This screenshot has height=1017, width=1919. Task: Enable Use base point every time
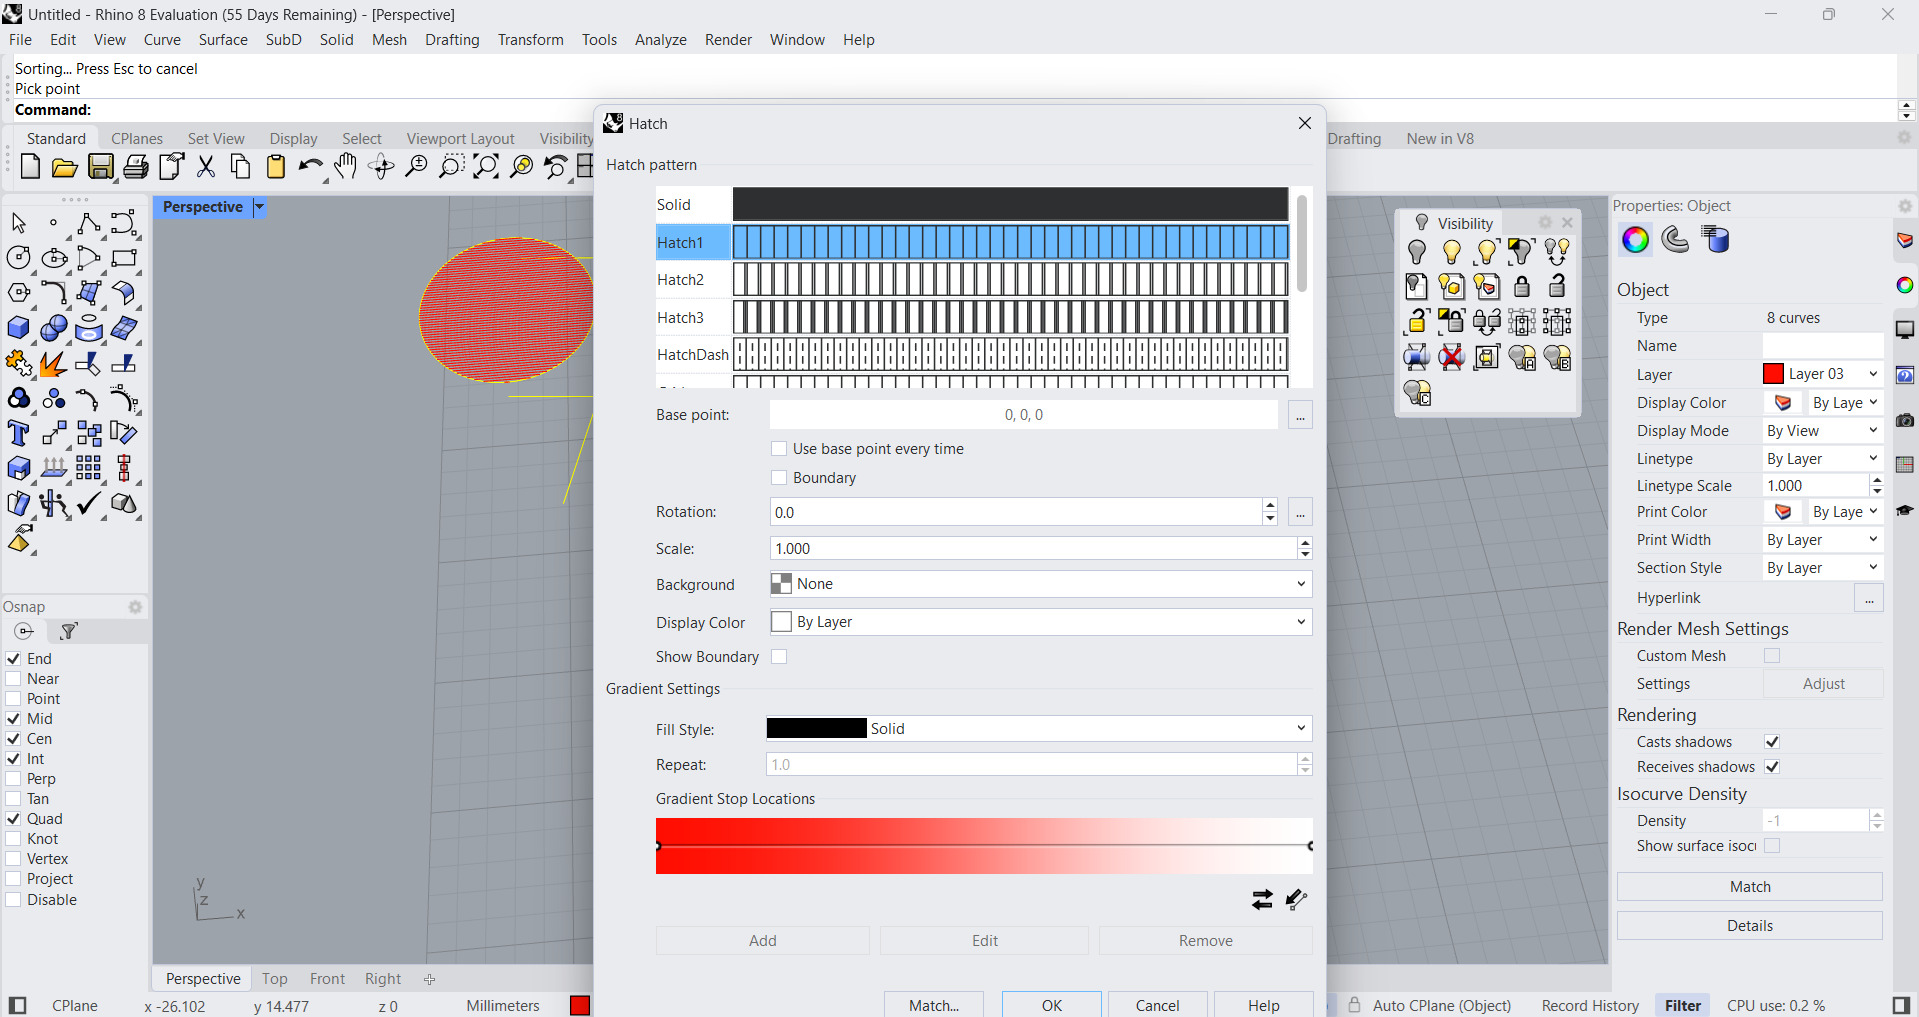pos(780,449)
